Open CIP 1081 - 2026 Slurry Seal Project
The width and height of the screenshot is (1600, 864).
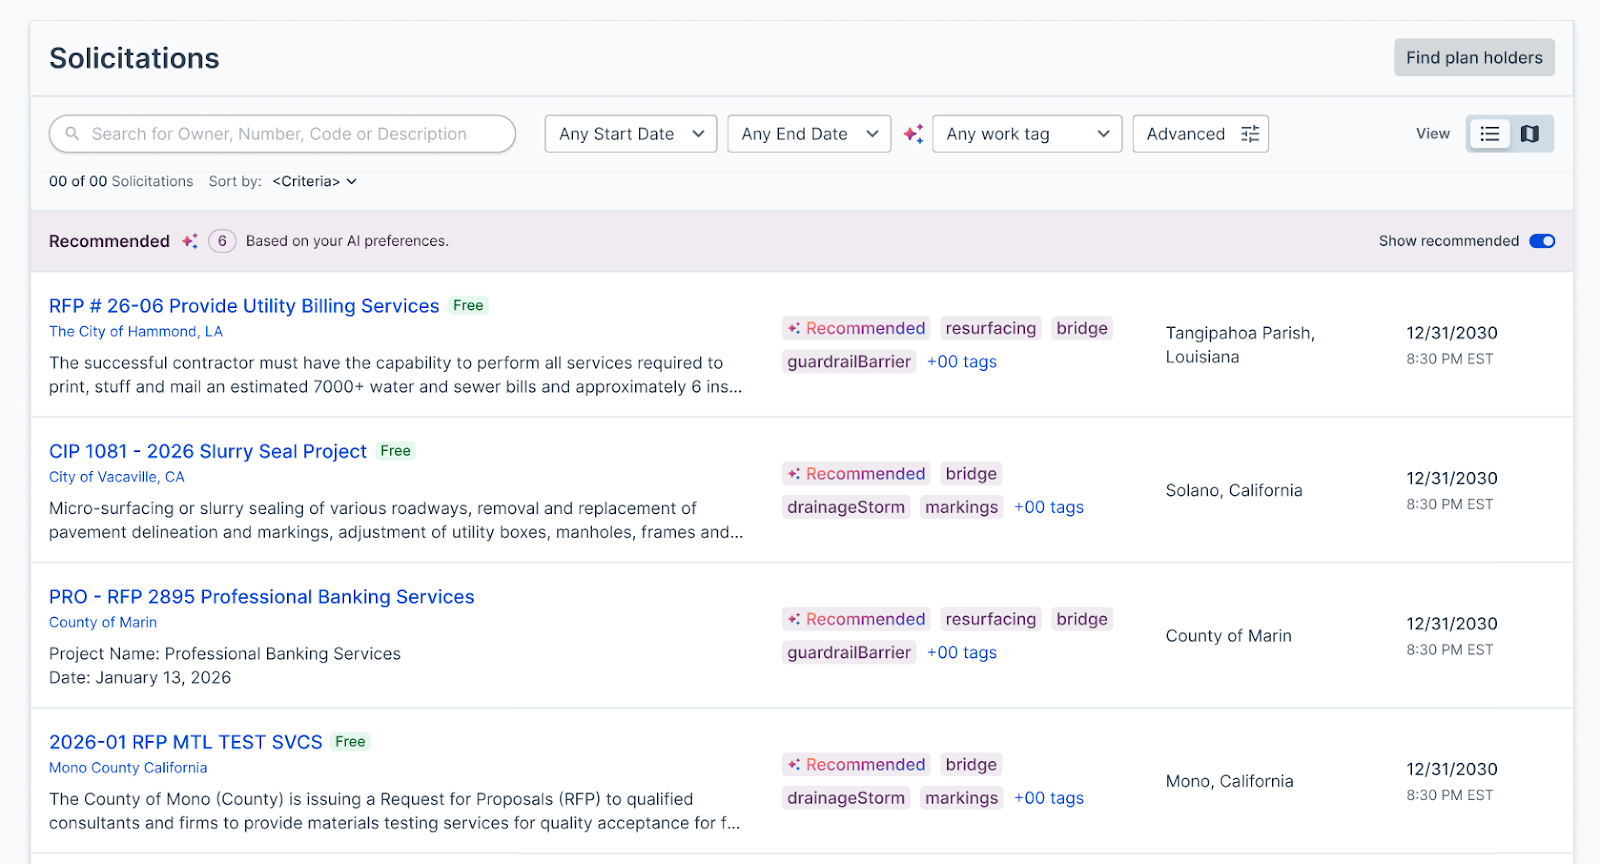[x=208, y=451]
